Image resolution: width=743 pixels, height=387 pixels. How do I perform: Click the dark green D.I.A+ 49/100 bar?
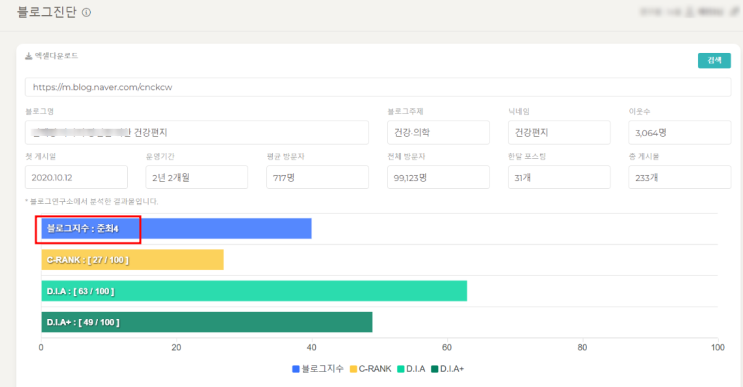(x=207, y=322)
